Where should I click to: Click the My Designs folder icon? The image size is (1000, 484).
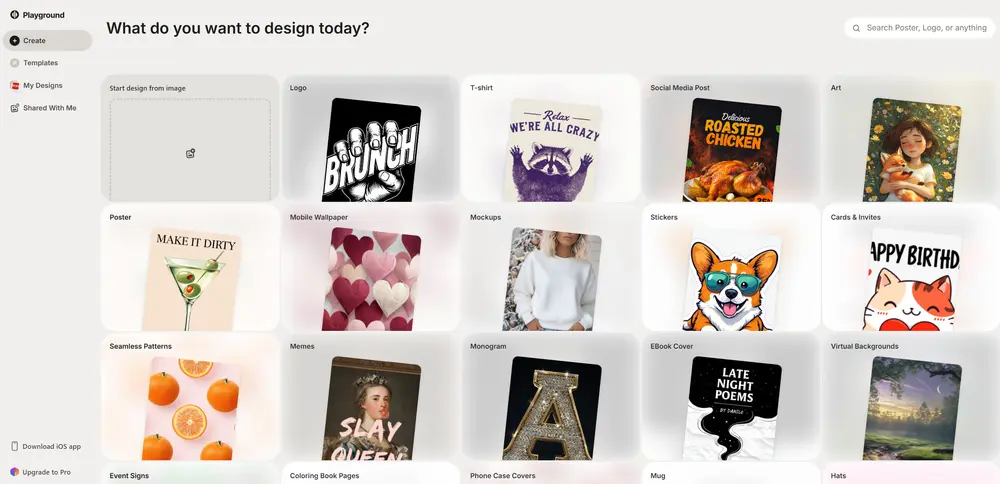coord(14,86)
